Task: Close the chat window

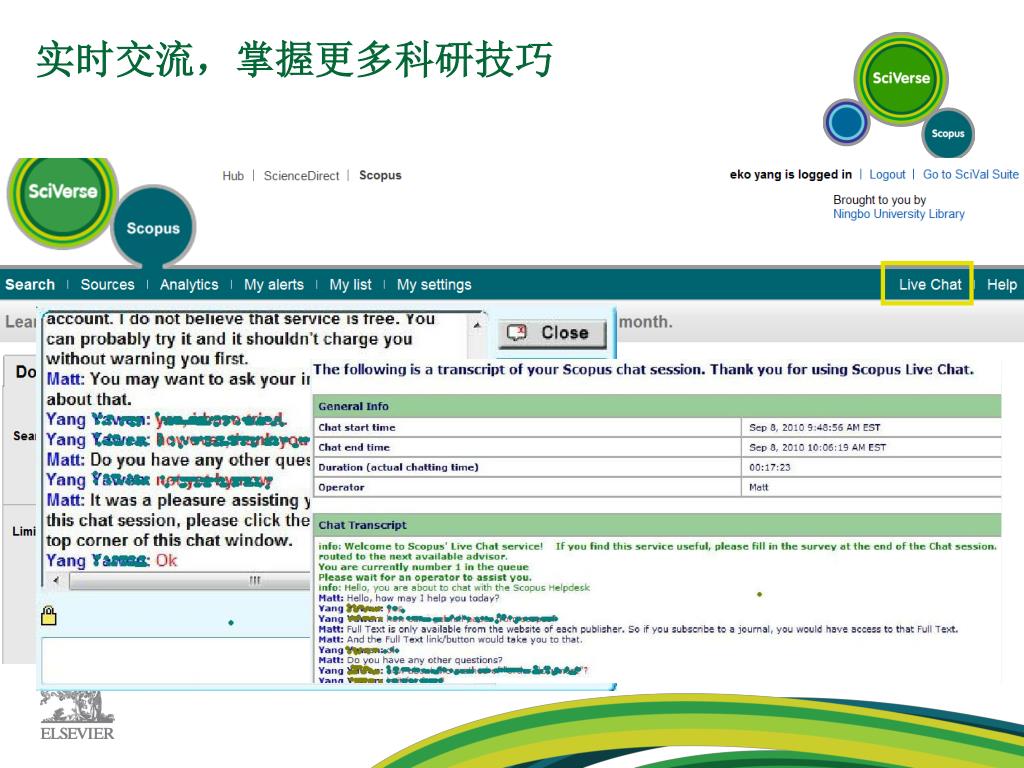Action: coord(552,333)
